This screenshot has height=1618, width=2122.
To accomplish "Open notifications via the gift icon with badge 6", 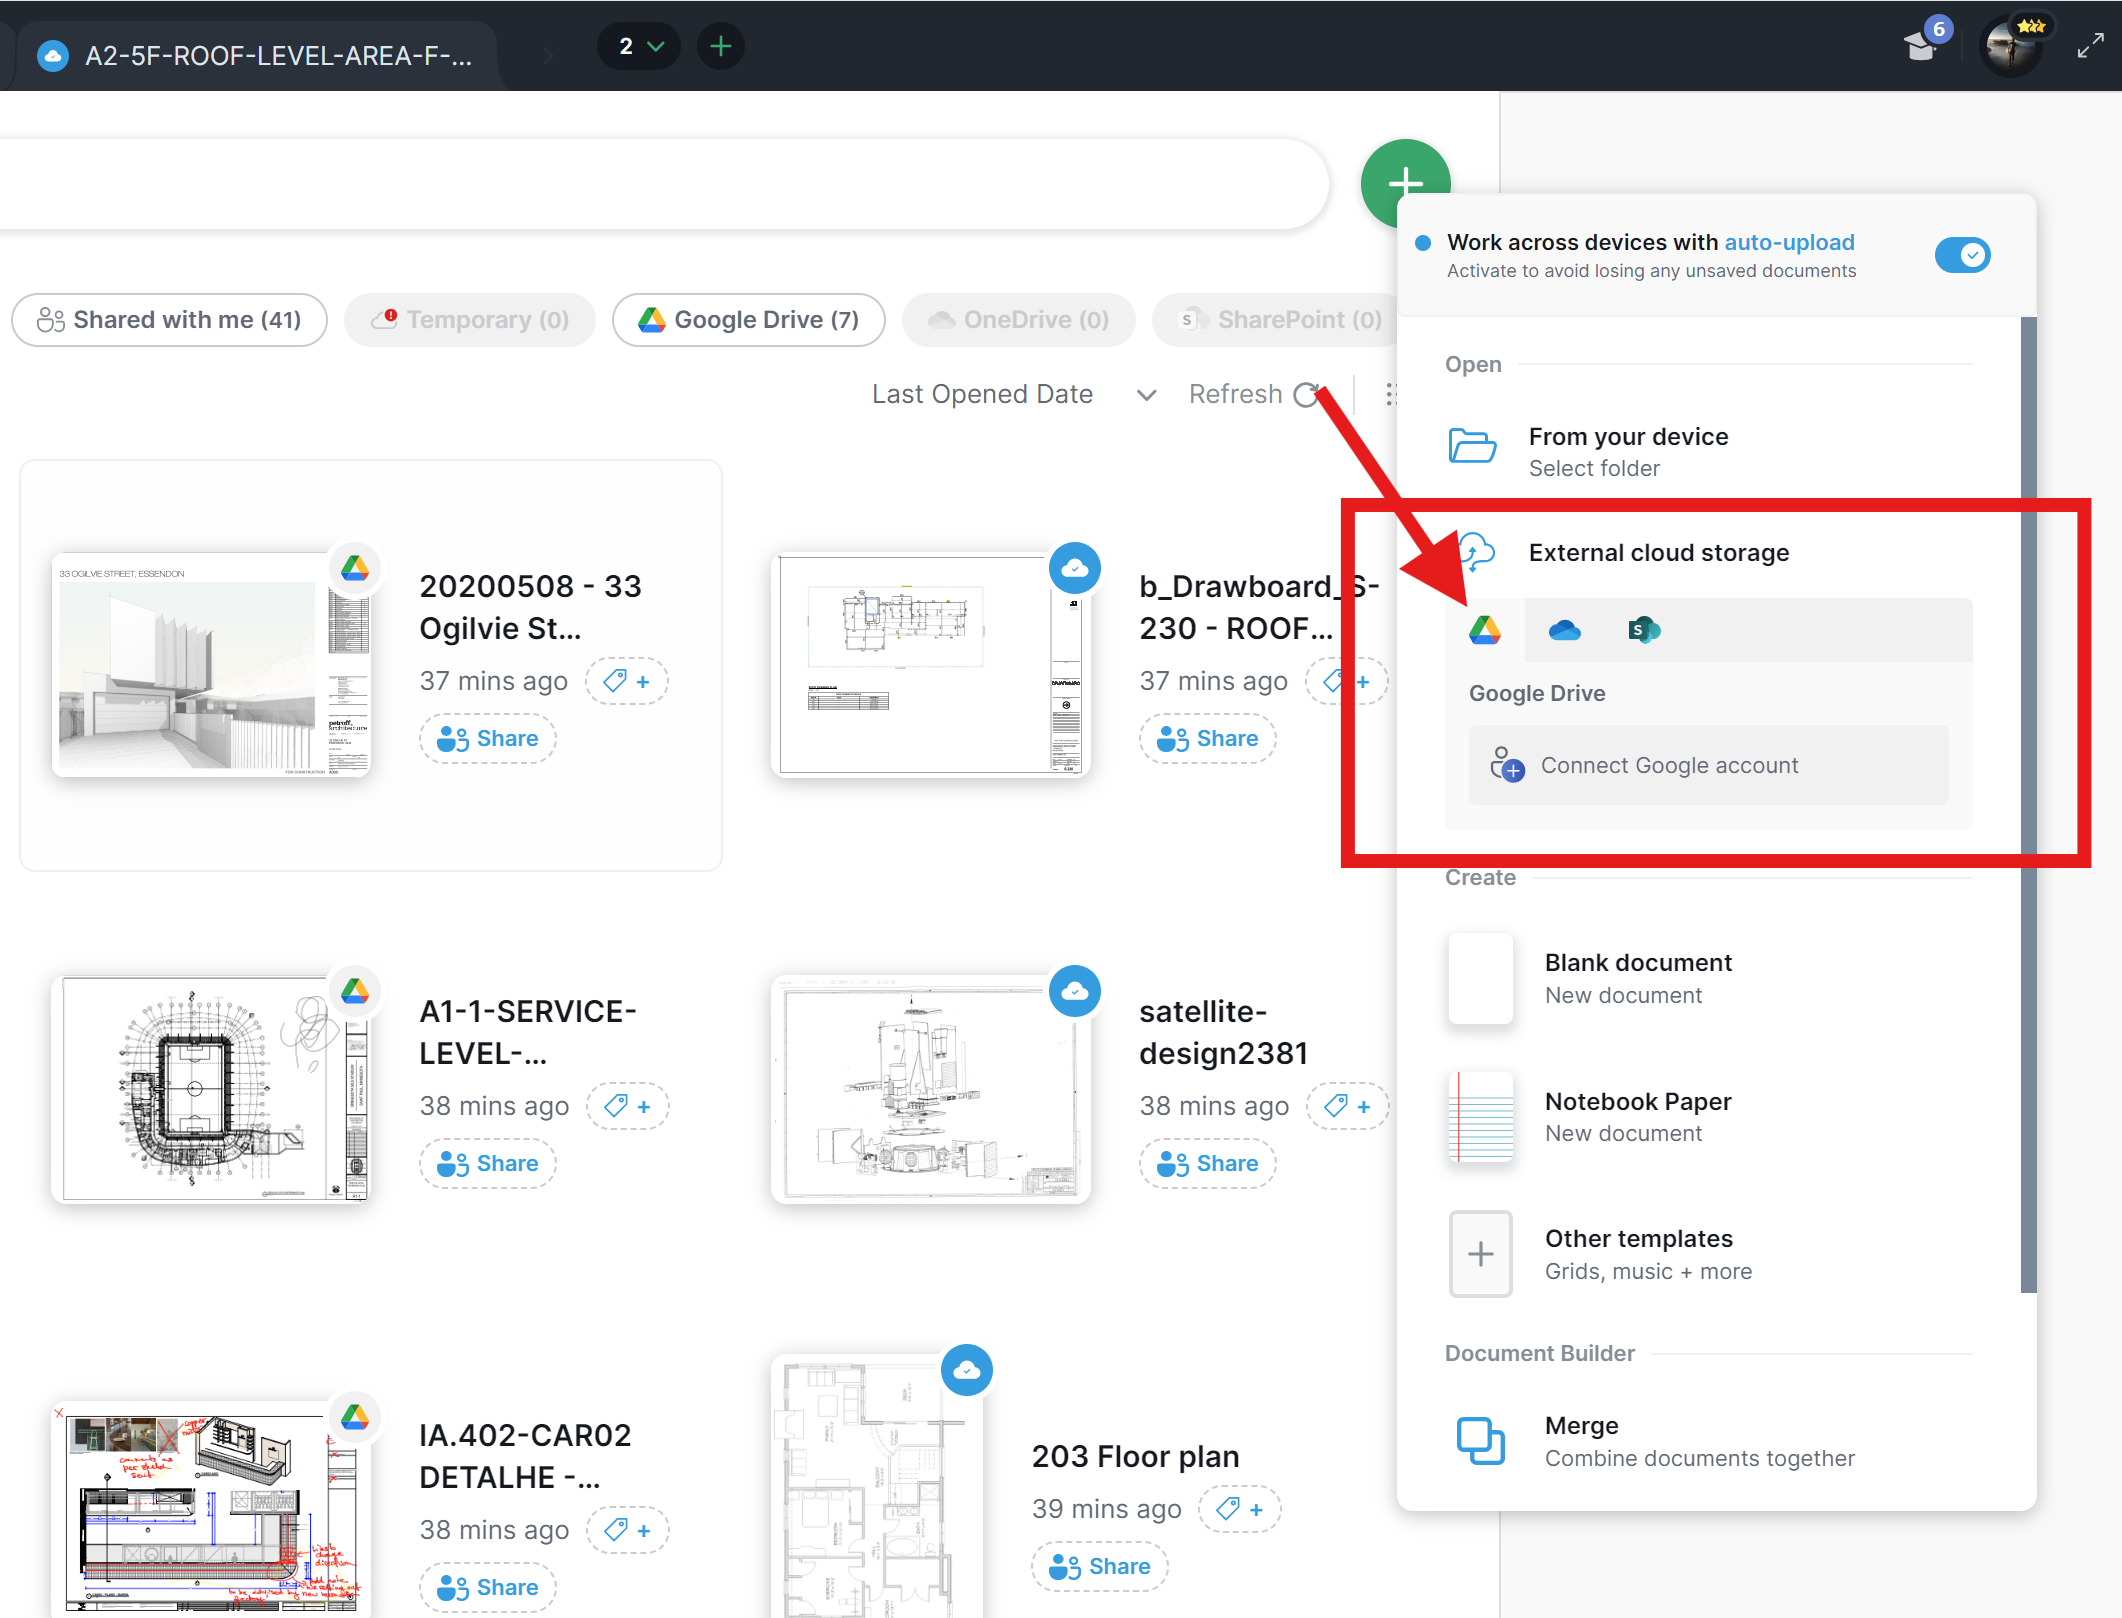I will coord(1921,45).
